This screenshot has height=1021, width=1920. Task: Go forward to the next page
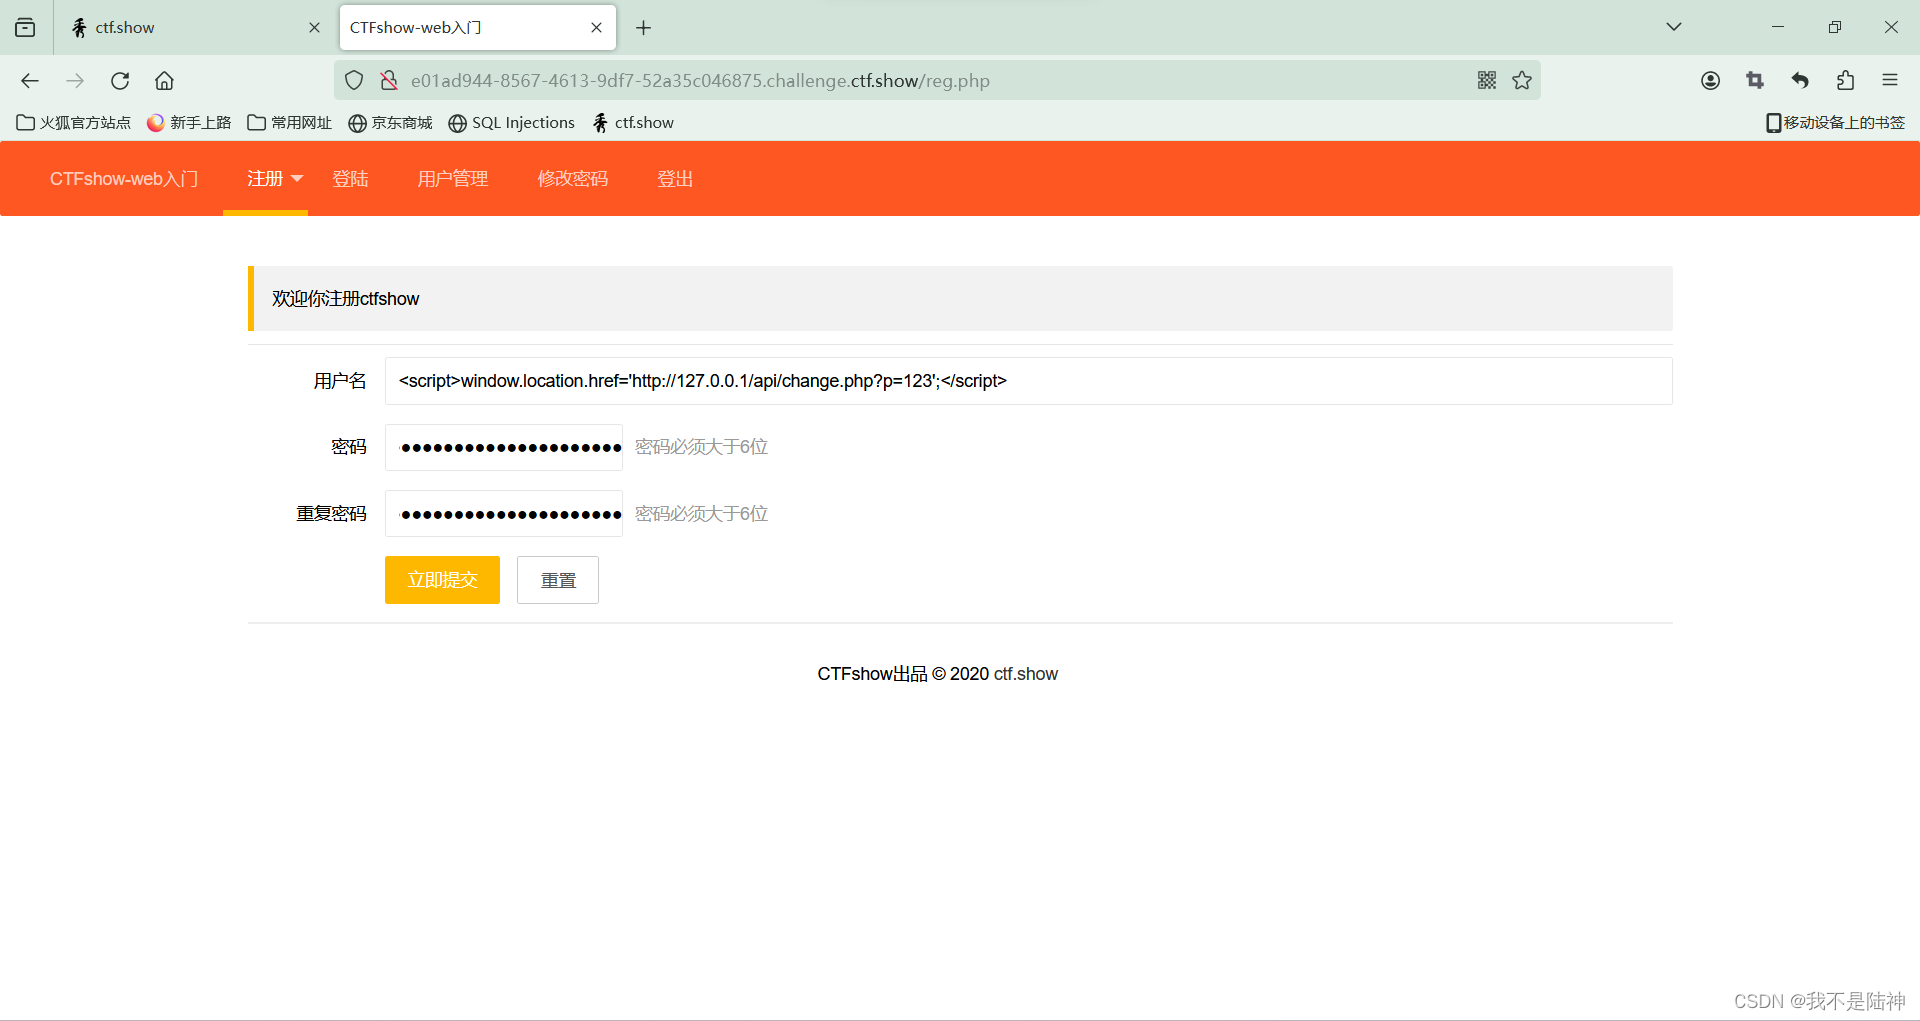[x=75, y=81]
